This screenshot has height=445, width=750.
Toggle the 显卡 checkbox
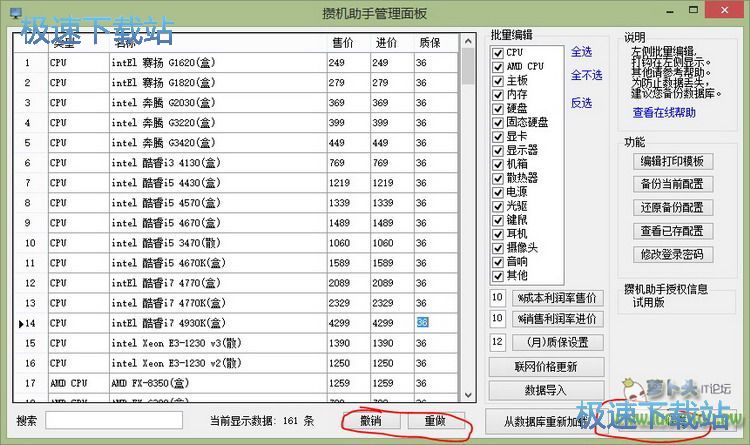[x=498, y=136]
